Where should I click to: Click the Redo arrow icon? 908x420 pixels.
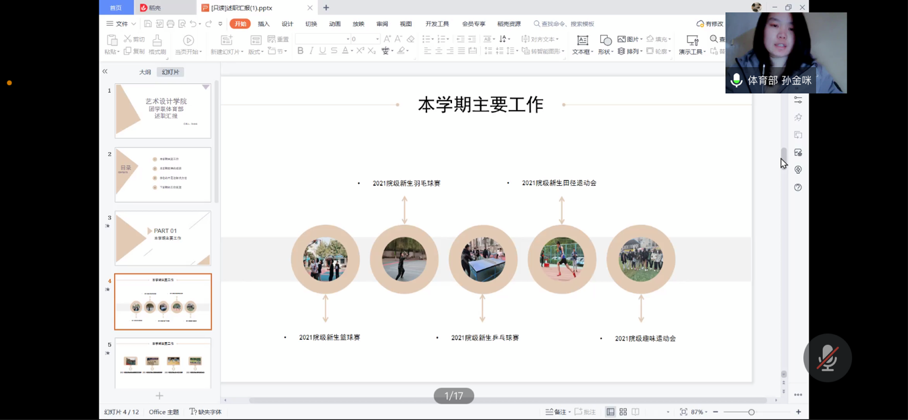click(207, 24)
